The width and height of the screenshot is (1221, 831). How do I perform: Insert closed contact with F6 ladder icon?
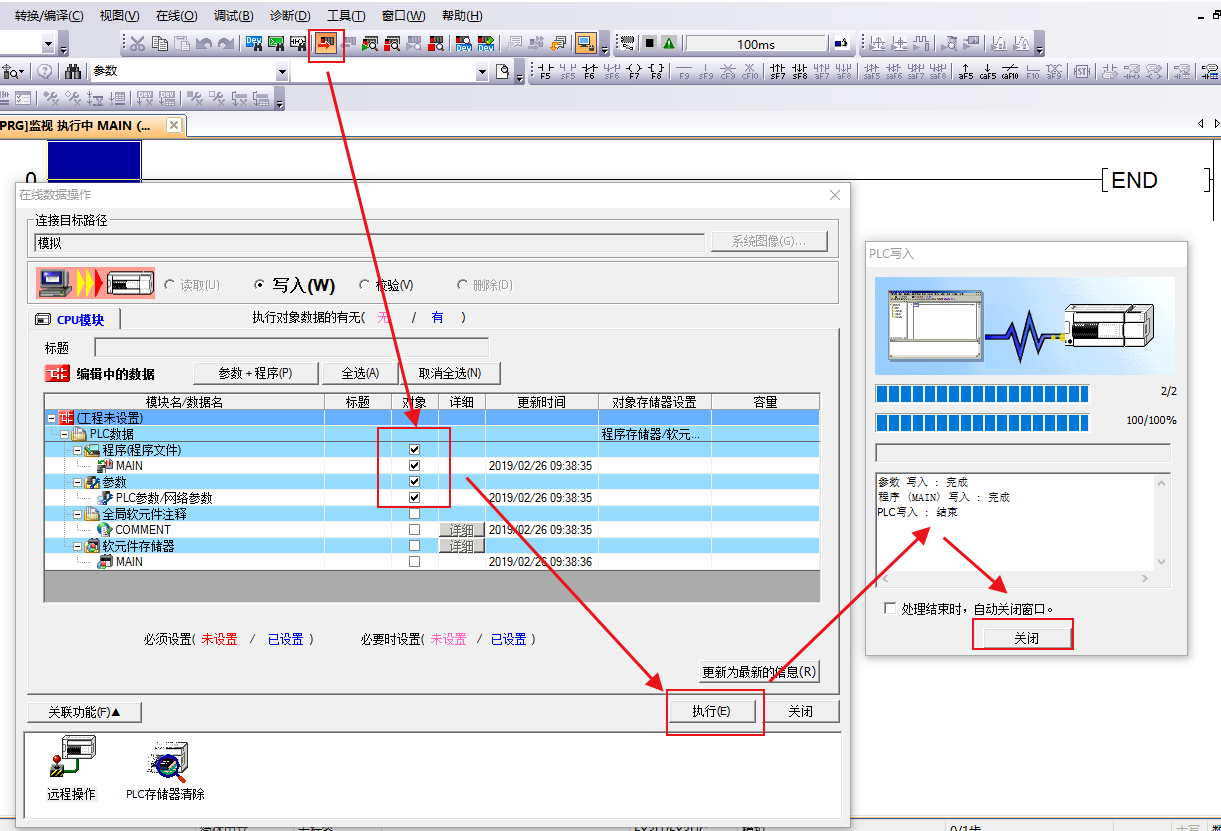tap(589, 72)
